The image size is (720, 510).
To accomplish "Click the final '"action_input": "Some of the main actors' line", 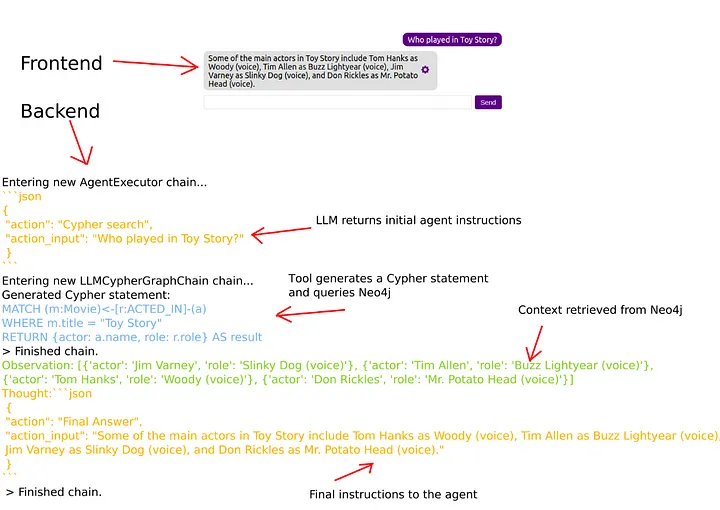I will click(362, 436).
